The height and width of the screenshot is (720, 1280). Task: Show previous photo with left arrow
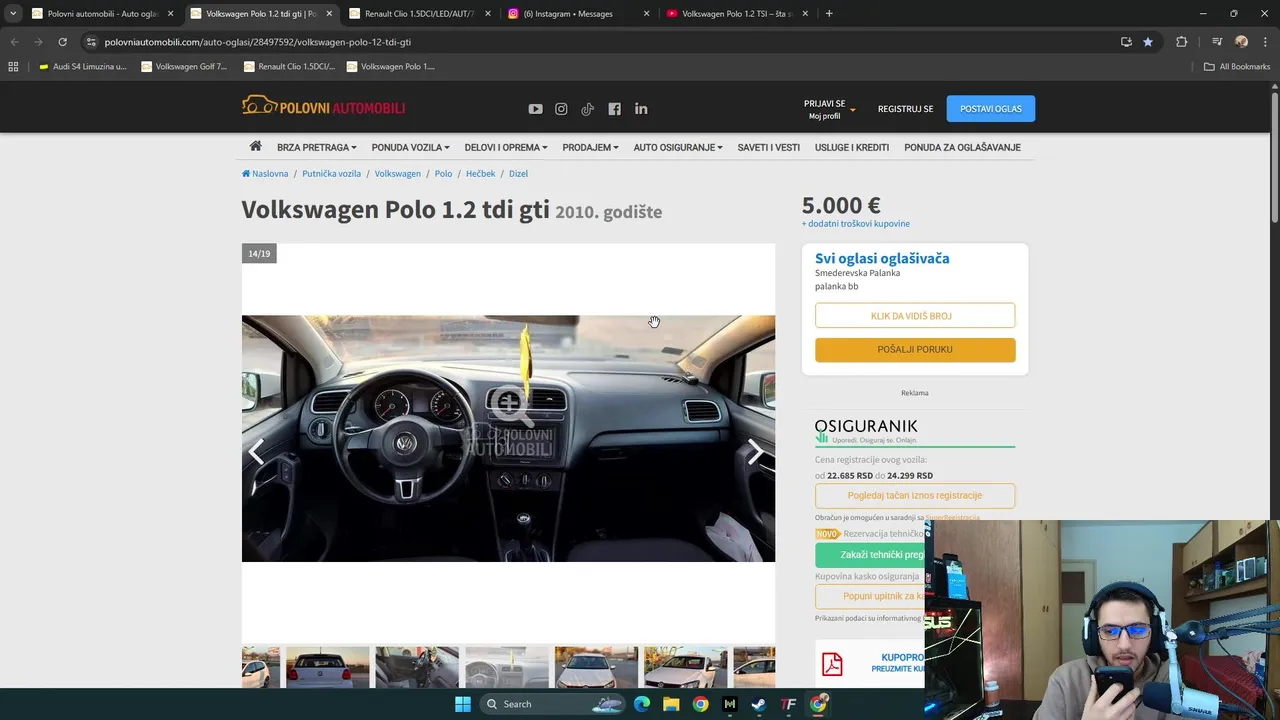point(257,452)
